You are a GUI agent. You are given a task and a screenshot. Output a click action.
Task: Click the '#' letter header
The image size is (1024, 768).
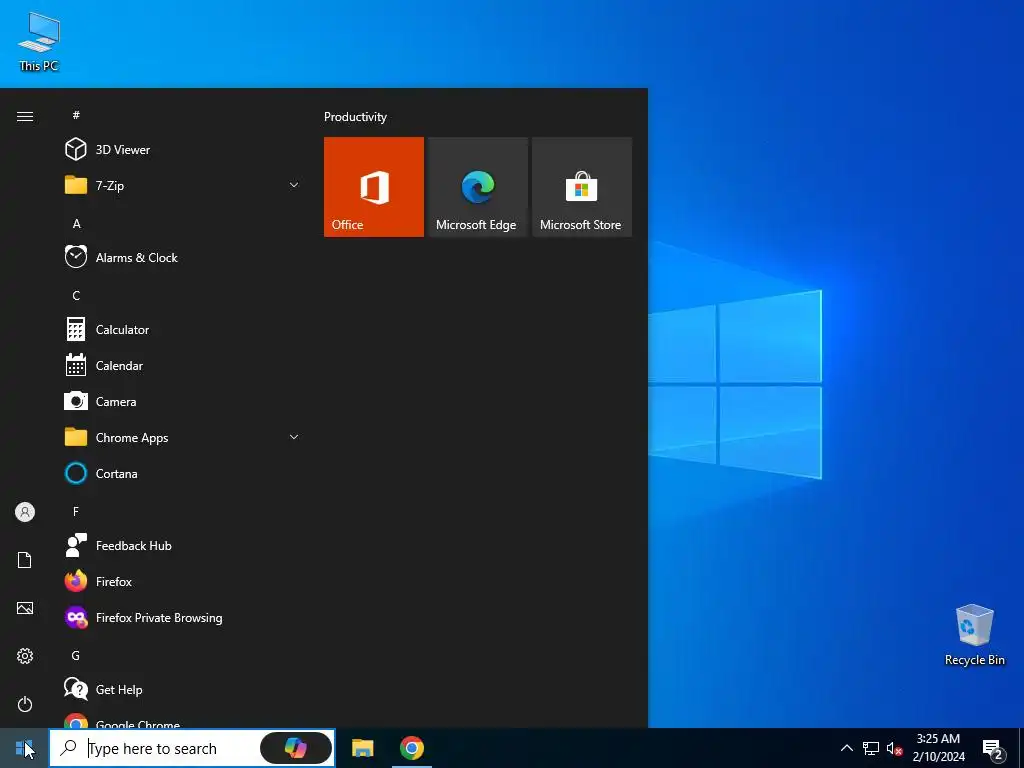[x=76, y=115]
